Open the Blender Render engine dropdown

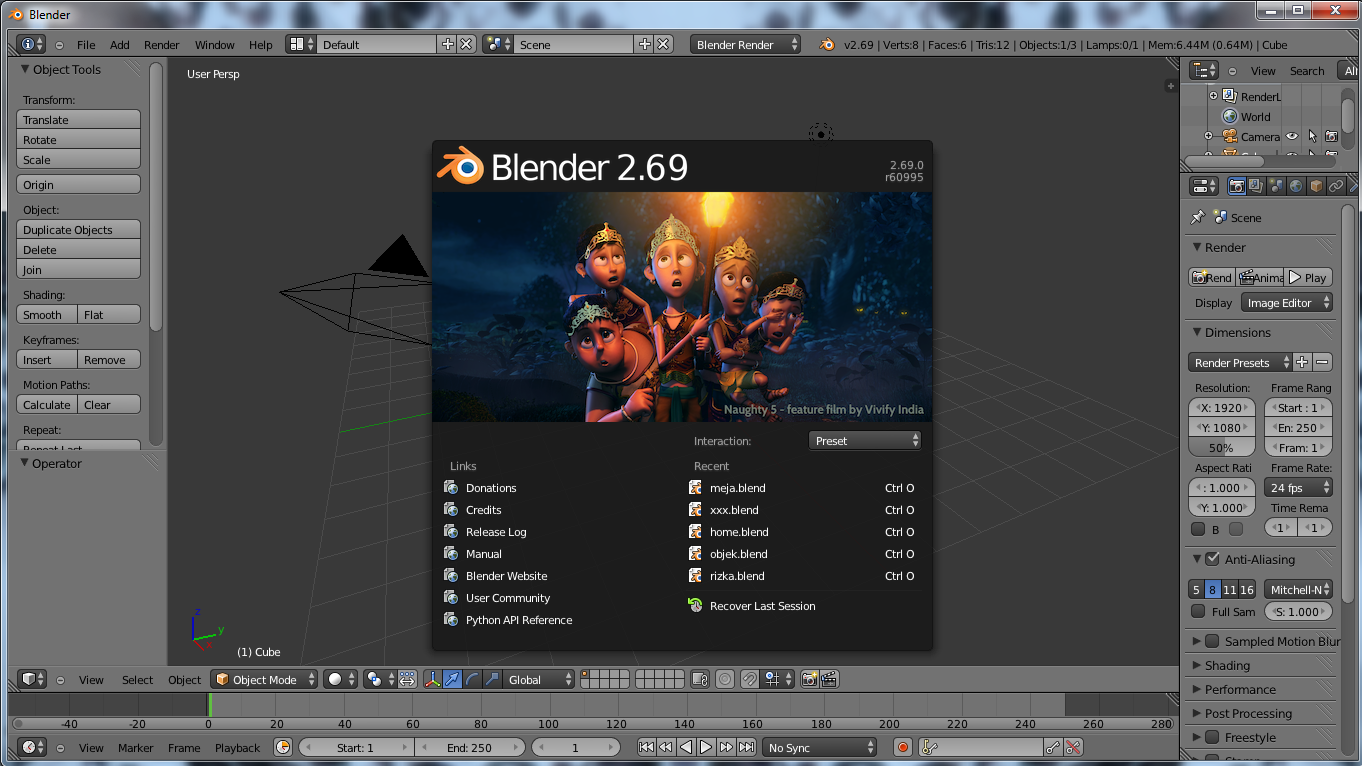pos(745,44)
